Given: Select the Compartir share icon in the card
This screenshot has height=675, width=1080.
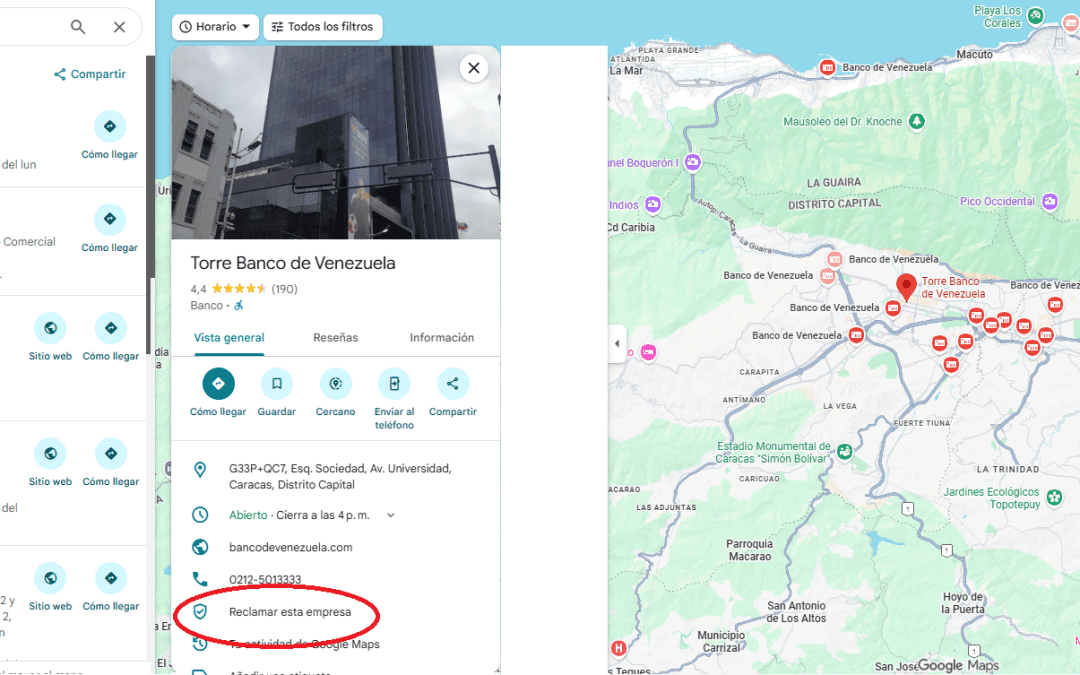Looking at the screenshot, I should 452,383.
